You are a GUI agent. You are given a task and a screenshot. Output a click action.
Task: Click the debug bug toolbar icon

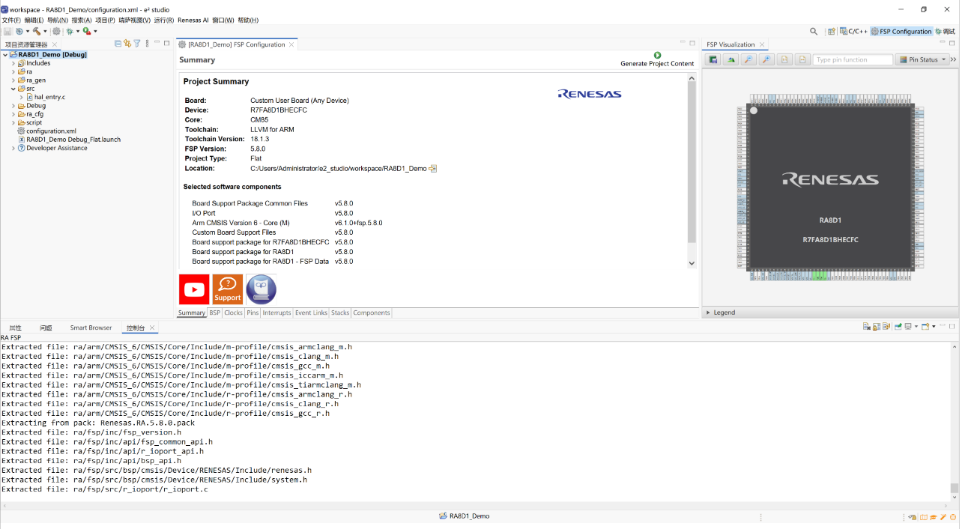pyautogui.click(x=70, y=31)
